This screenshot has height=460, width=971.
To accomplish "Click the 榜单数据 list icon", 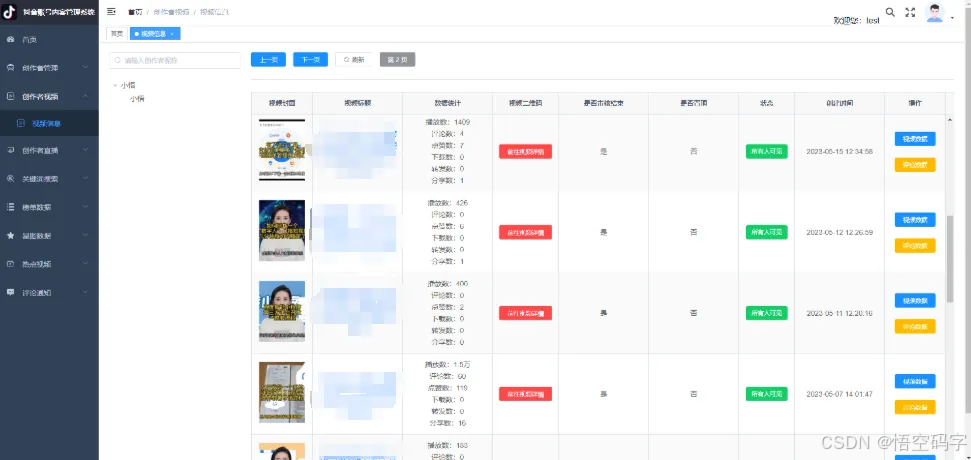I will (x=10, y=207).
